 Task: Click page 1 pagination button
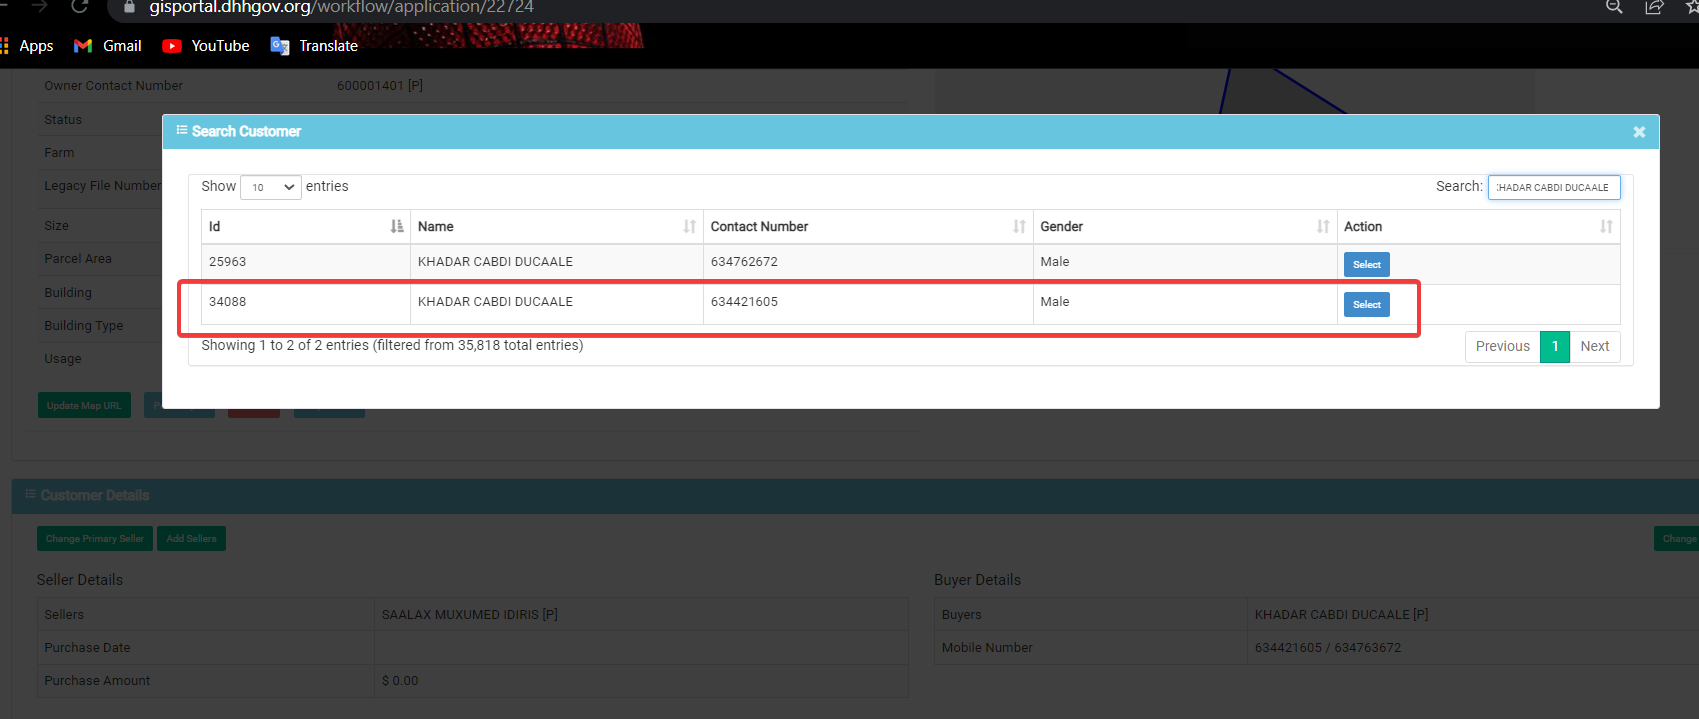click(x=1555, y=346)
